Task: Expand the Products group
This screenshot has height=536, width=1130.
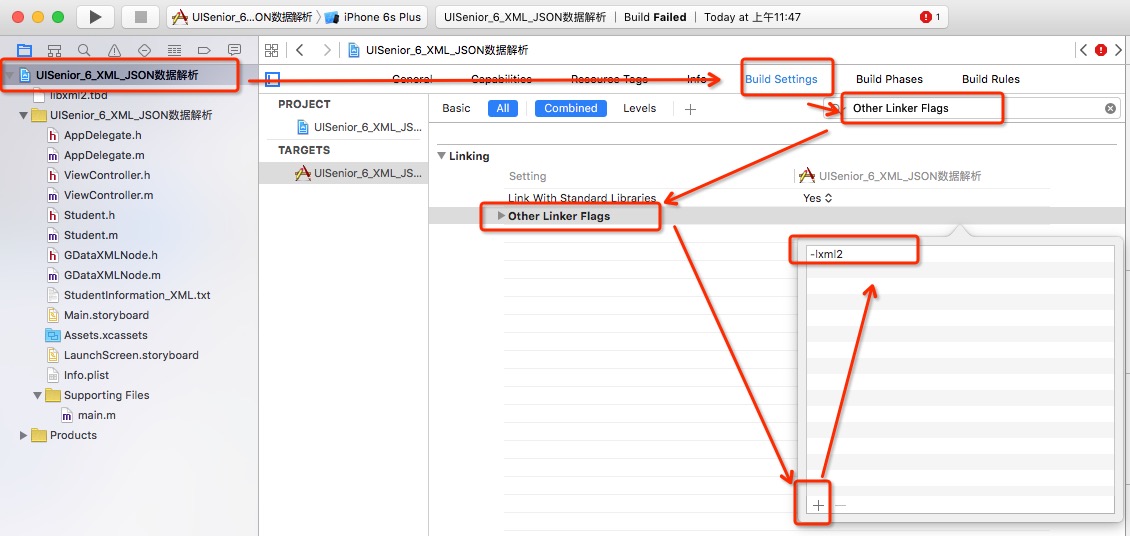Action: click(24, 435)
